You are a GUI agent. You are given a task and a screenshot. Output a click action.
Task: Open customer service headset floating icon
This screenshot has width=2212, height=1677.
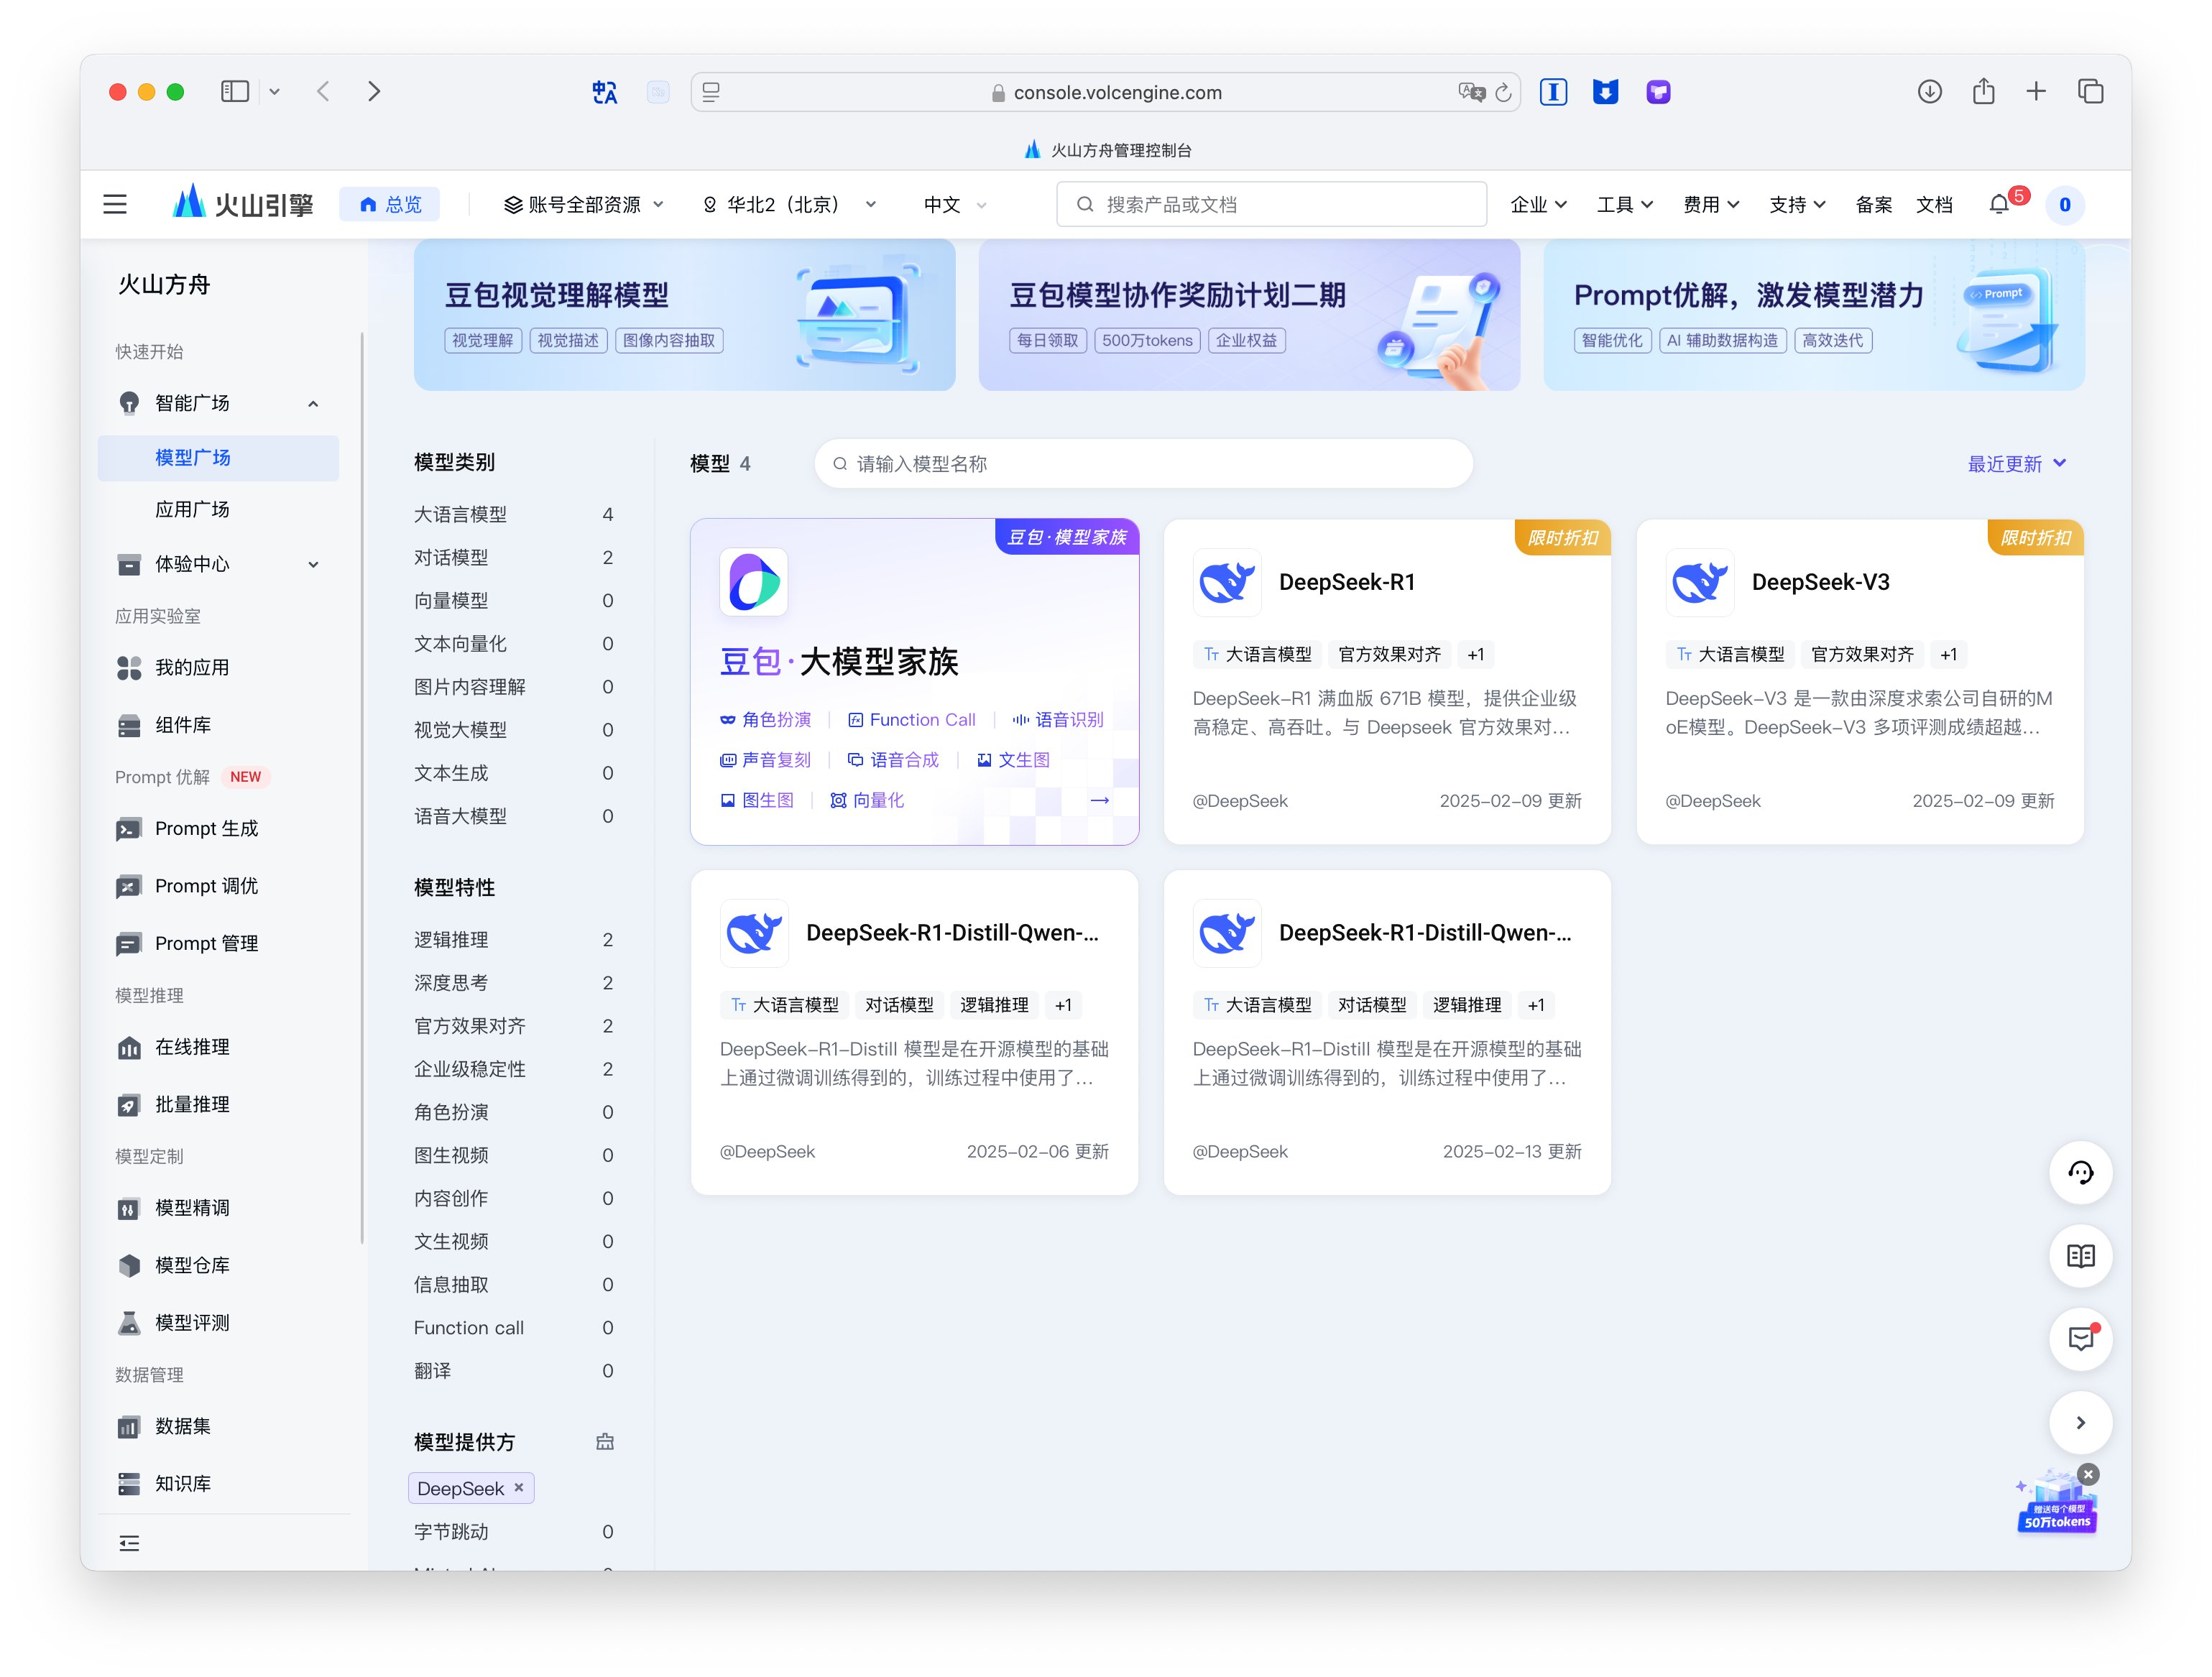click(x=2080, y=1173)
